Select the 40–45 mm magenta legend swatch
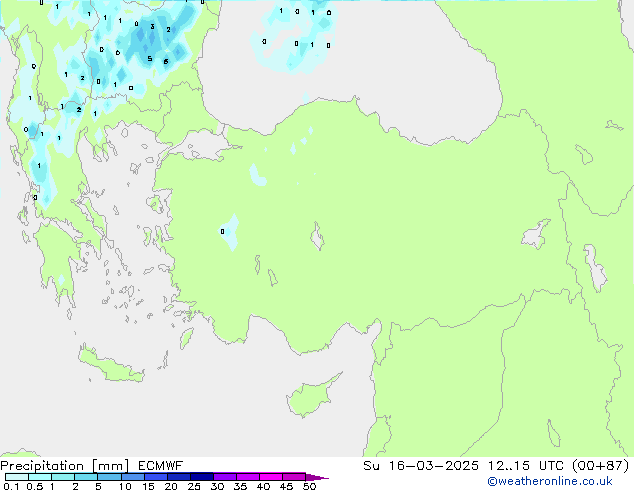Viewport: 634px width, 490px height. [271, 477]
